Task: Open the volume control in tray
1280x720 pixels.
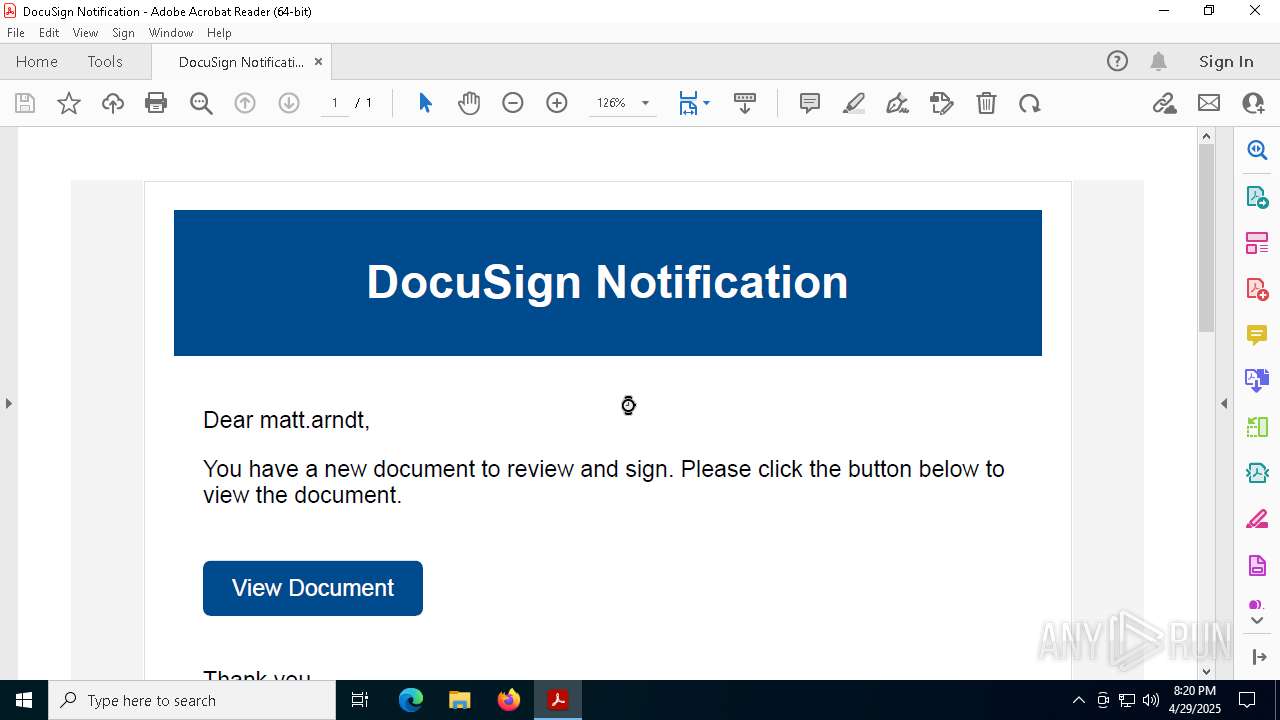Action: [1151, 700]
